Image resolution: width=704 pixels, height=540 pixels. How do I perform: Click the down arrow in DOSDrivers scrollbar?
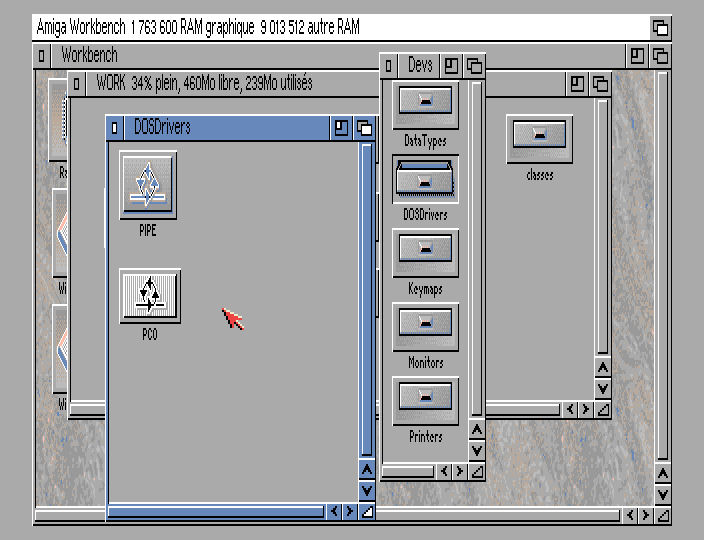click(367, 490)
